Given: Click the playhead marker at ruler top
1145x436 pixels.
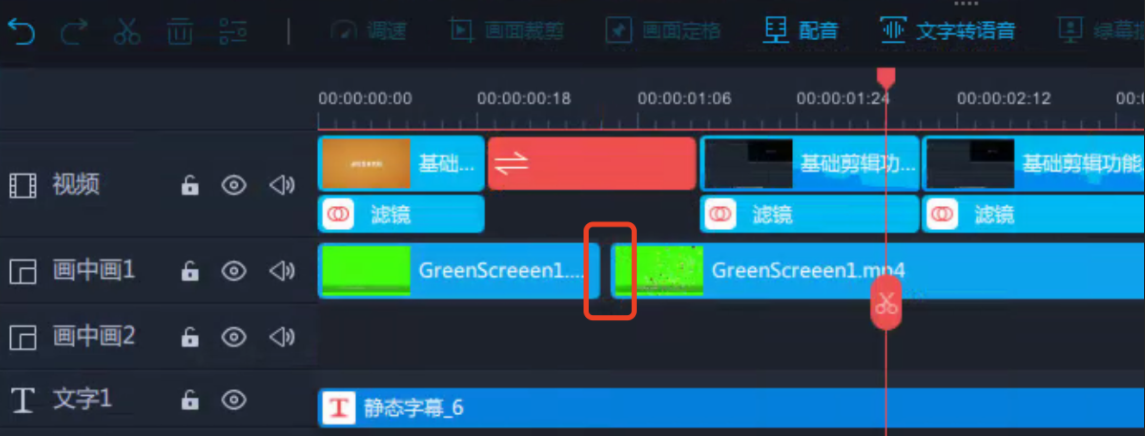Looking at the screenshot, I should point(886,77).
